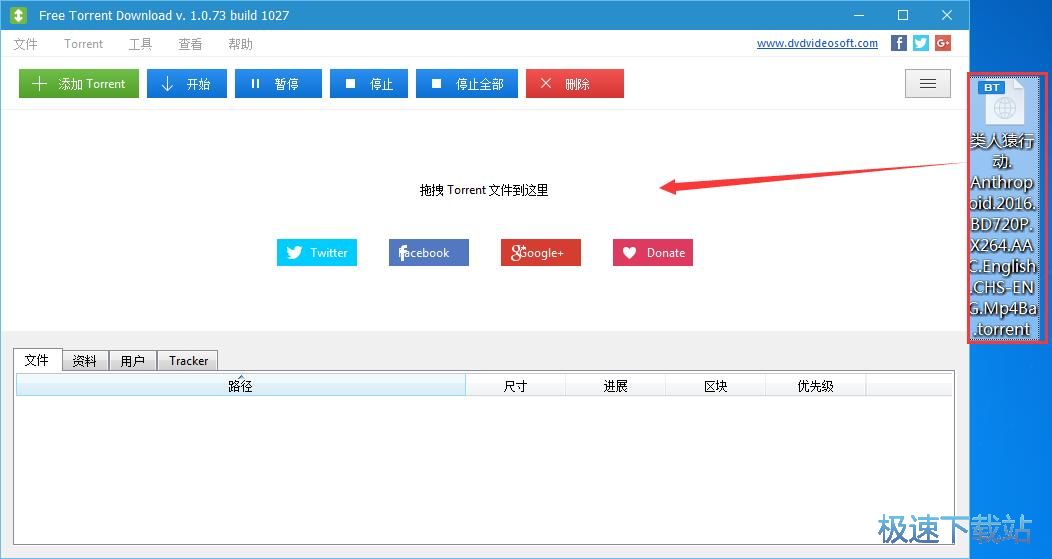Click the 开始 start button

pos(187,84)
